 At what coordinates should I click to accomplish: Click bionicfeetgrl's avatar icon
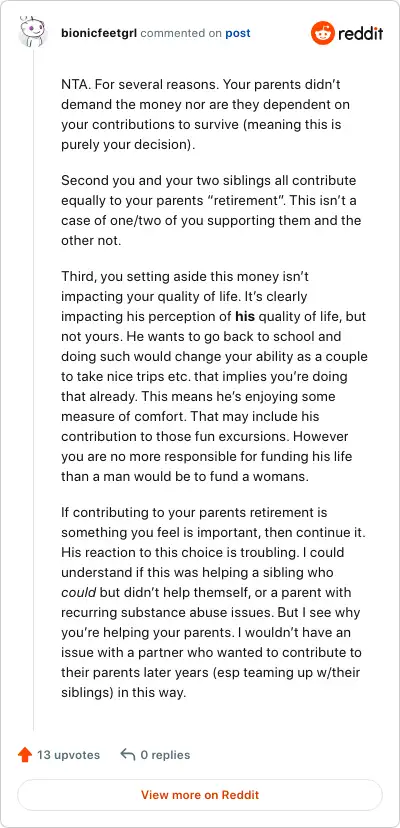33,33
